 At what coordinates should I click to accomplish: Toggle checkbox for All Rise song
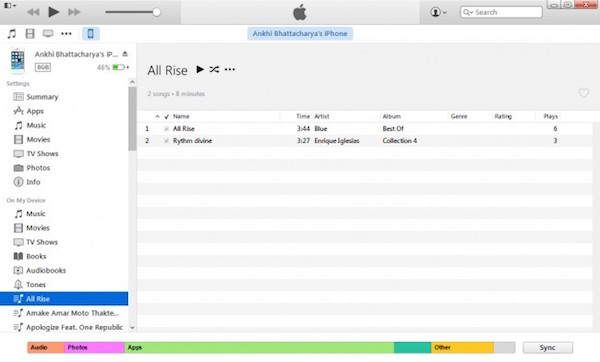tap(166, 129)
